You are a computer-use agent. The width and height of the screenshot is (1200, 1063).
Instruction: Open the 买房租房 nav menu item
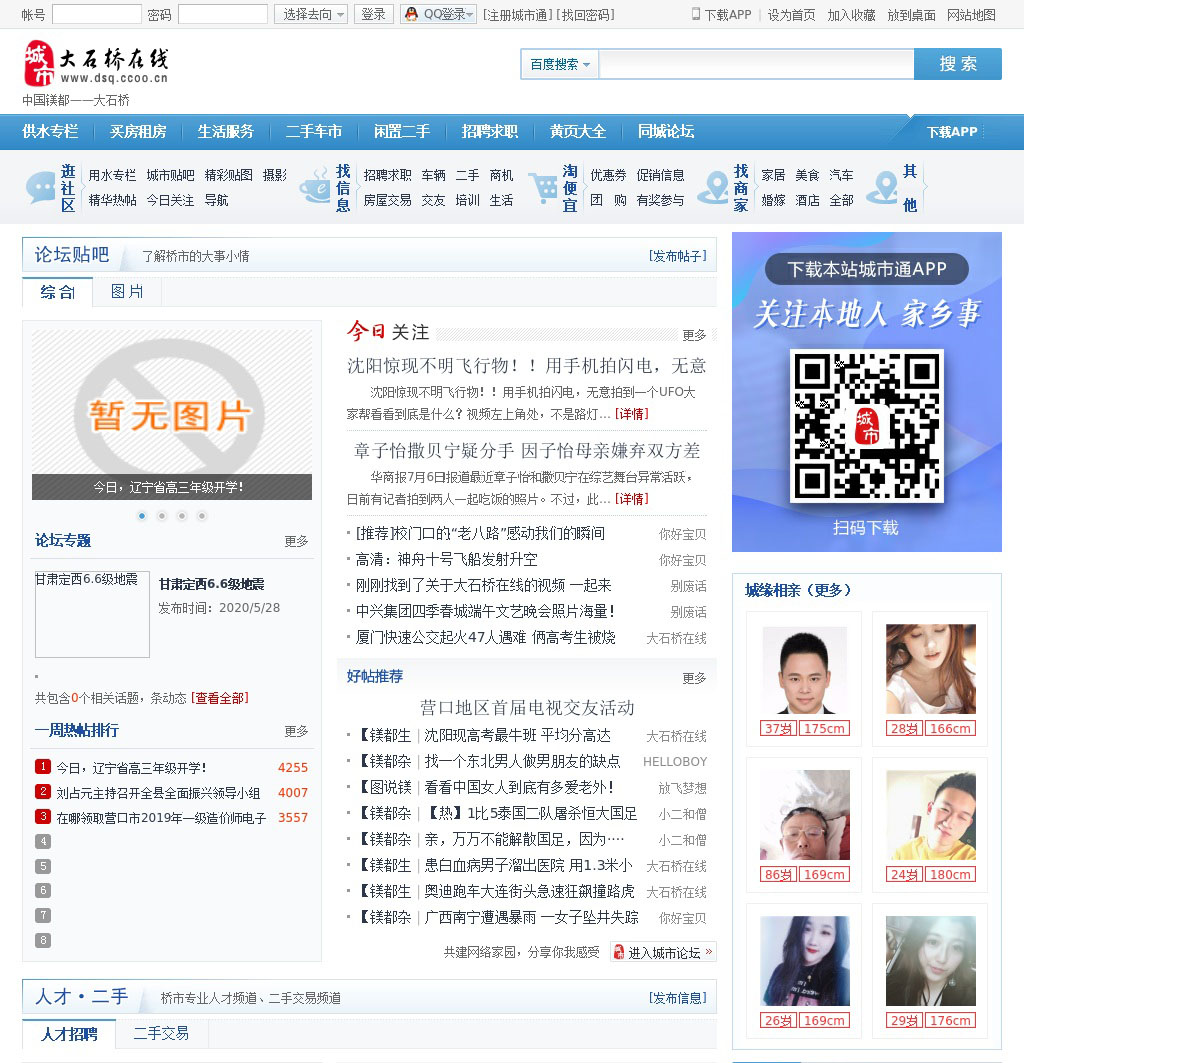pos(138,131)
